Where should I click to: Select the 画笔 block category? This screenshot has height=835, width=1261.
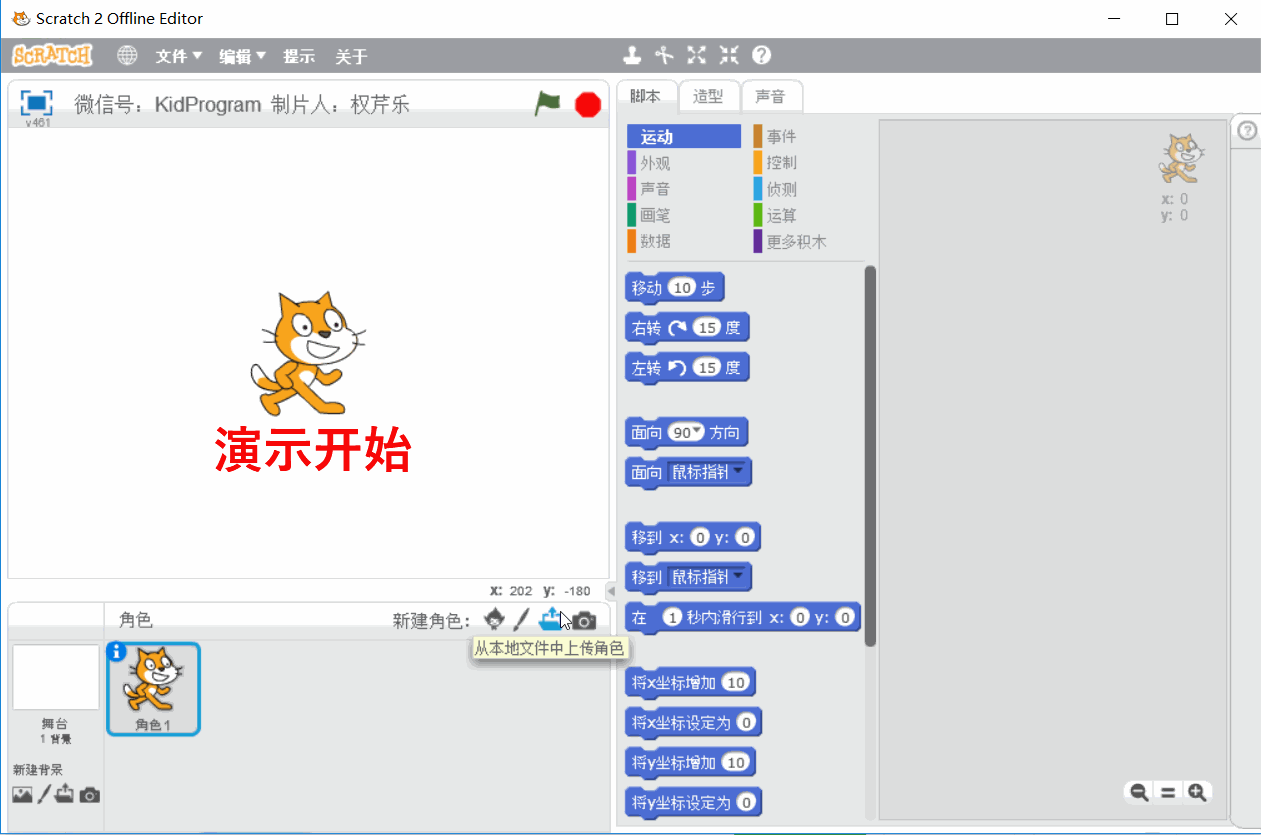(x=684, y=214)
